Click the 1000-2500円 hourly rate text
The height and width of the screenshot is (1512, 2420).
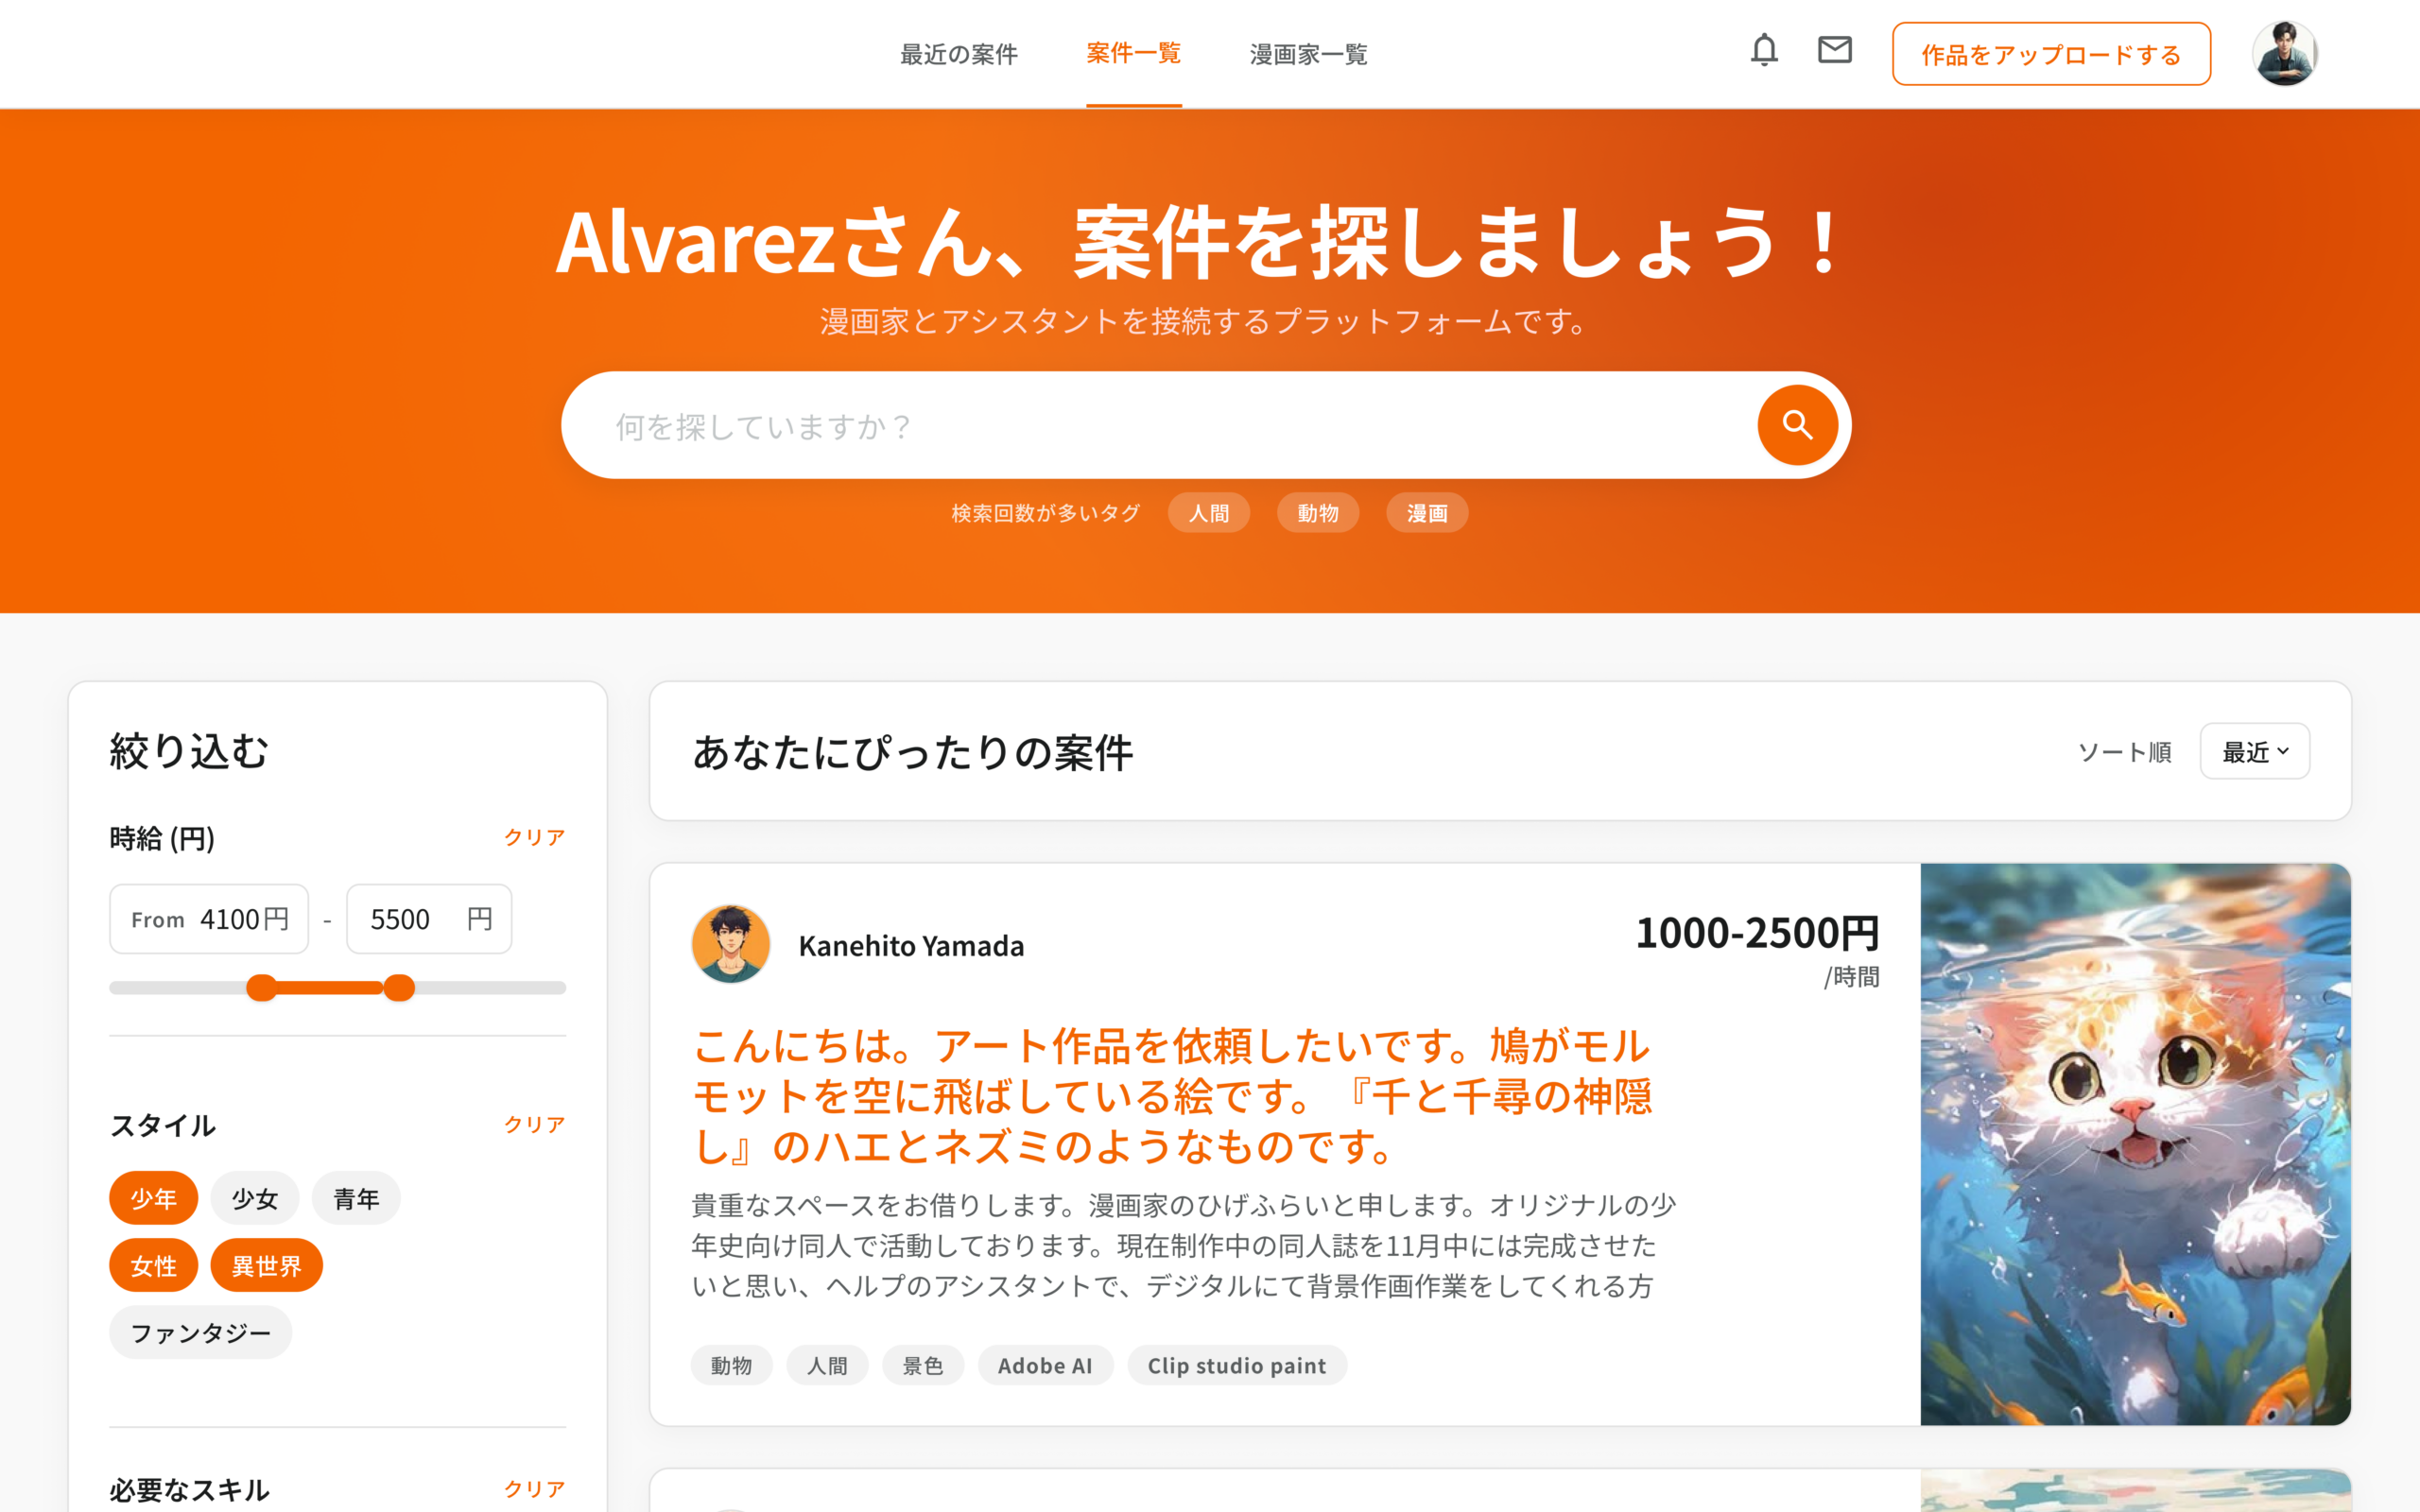coord(1757,934)
